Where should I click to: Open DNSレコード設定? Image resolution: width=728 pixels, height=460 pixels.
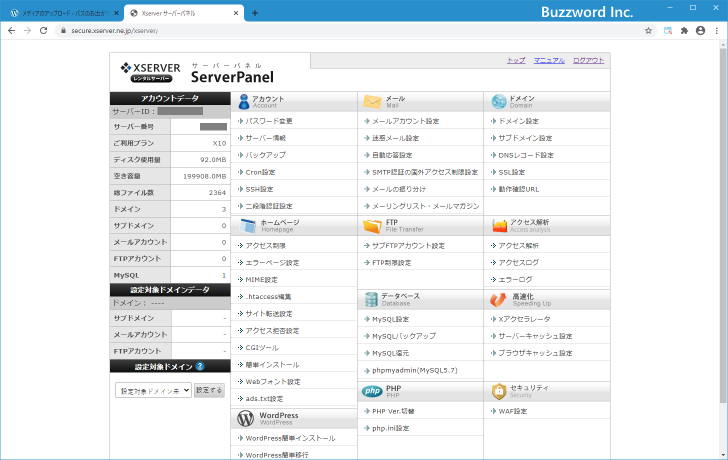pyautogui.click(x=526, y=155)
